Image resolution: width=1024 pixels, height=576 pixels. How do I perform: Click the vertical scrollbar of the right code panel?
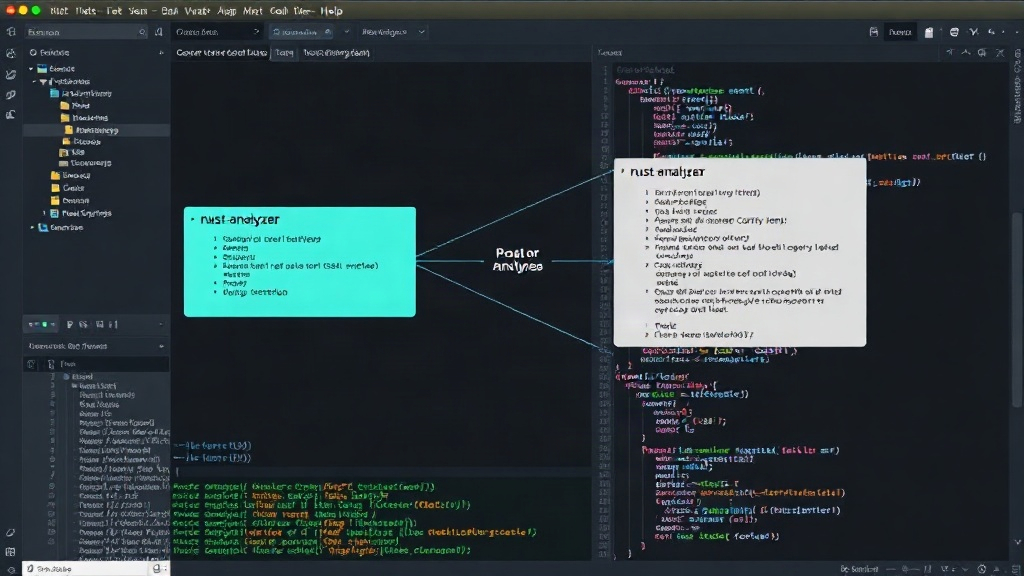click(x=1017, y=310)
